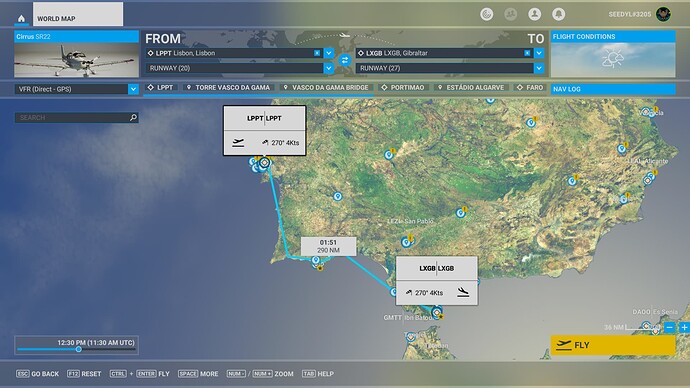Adjust the time of day slider handle
Image resolution: width=690 pixels, height=388 pixels.
coord(78,349)
